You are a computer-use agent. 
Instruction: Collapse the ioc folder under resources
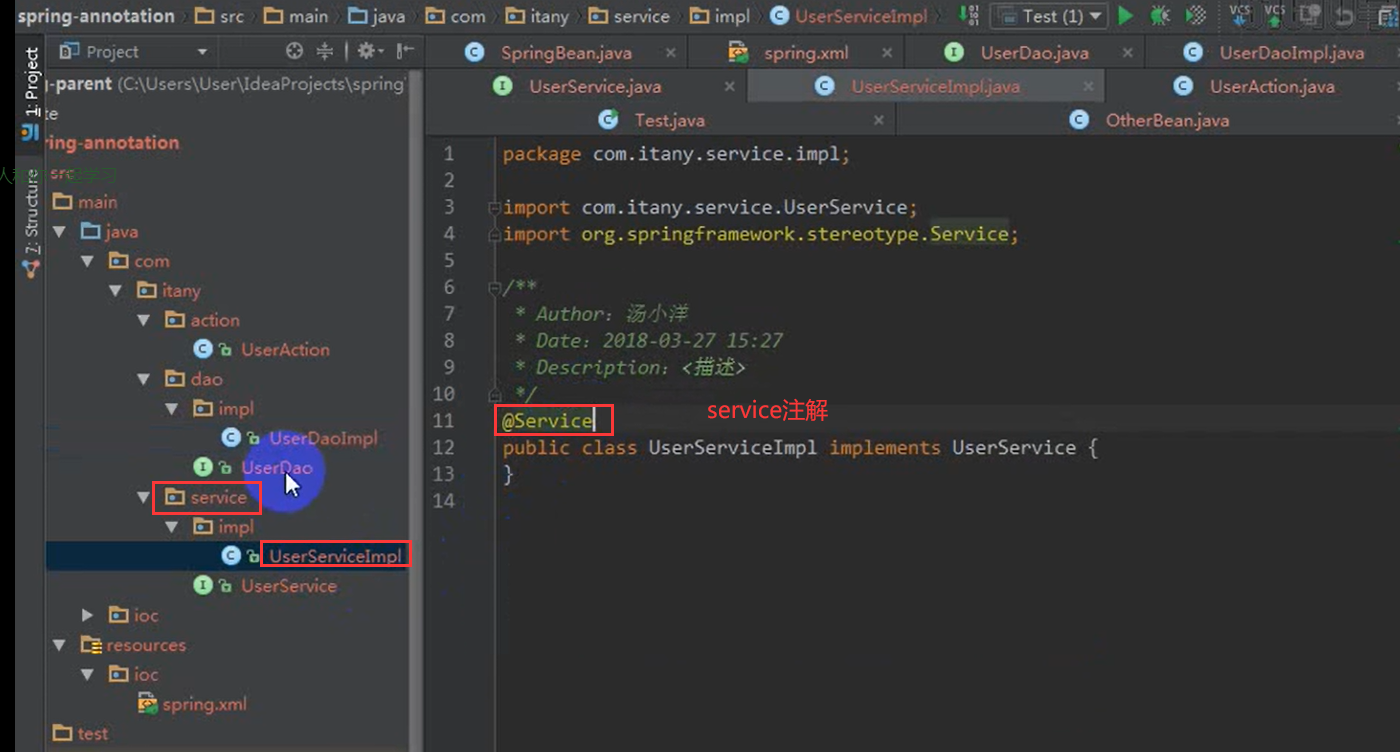(88, 674)
